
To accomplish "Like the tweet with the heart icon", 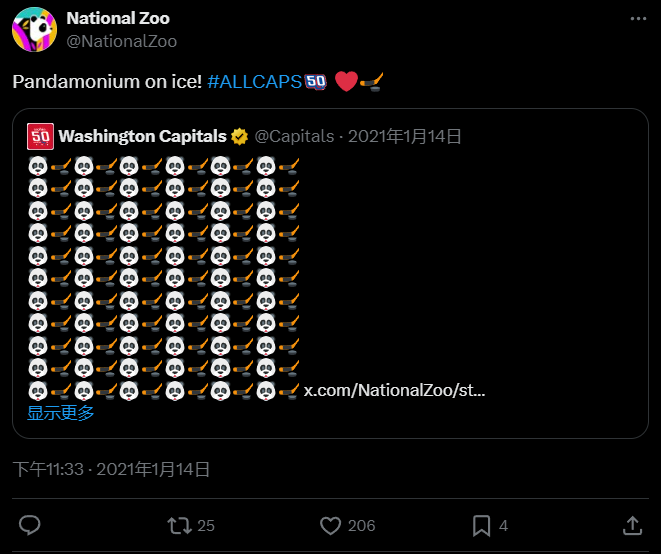I will pyautogui.click(x=331, y=525).
